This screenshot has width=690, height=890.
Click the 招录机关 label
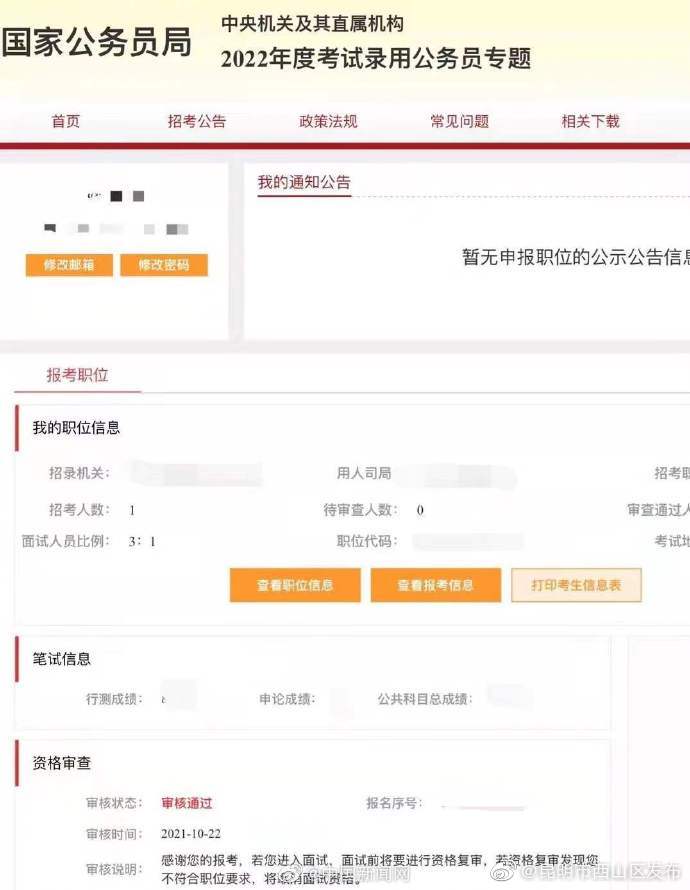79,473
